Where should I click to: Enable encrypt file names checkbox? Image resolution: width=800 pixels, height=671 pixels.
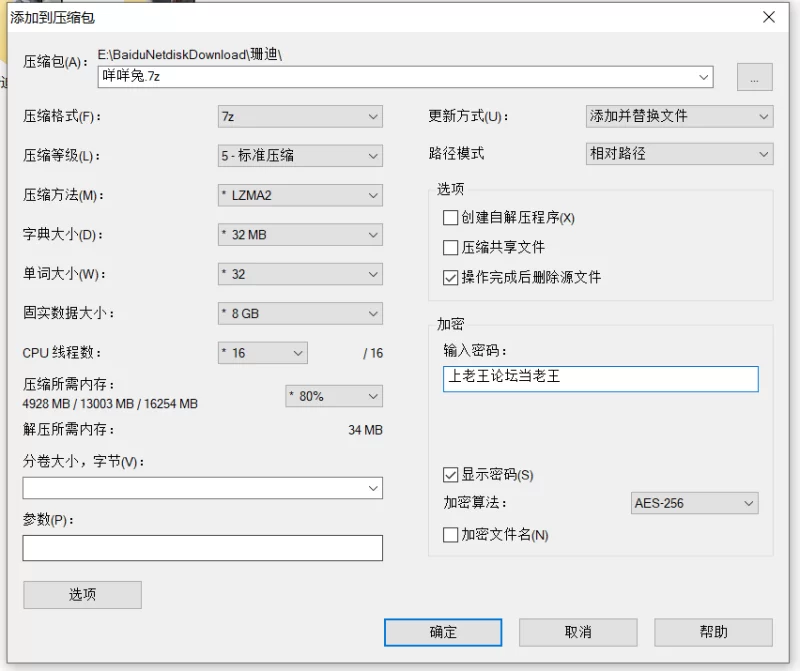451,535
